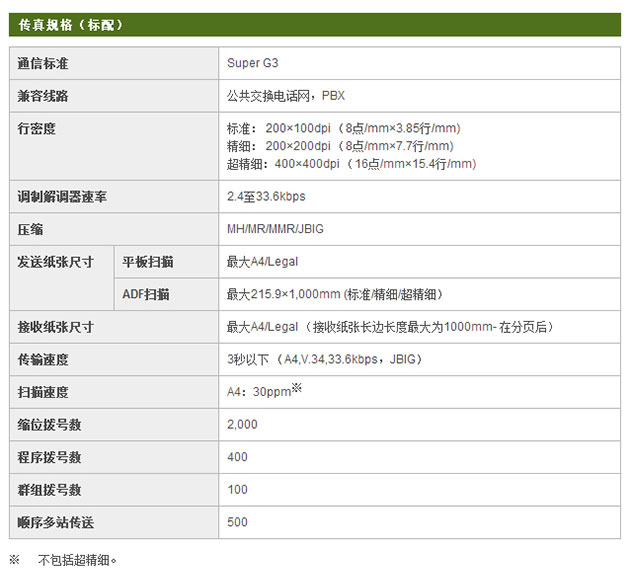The image size is (630, 579).
Task: Select the 缩位拨号数 value 2,000
Action: tap(242, 425)
